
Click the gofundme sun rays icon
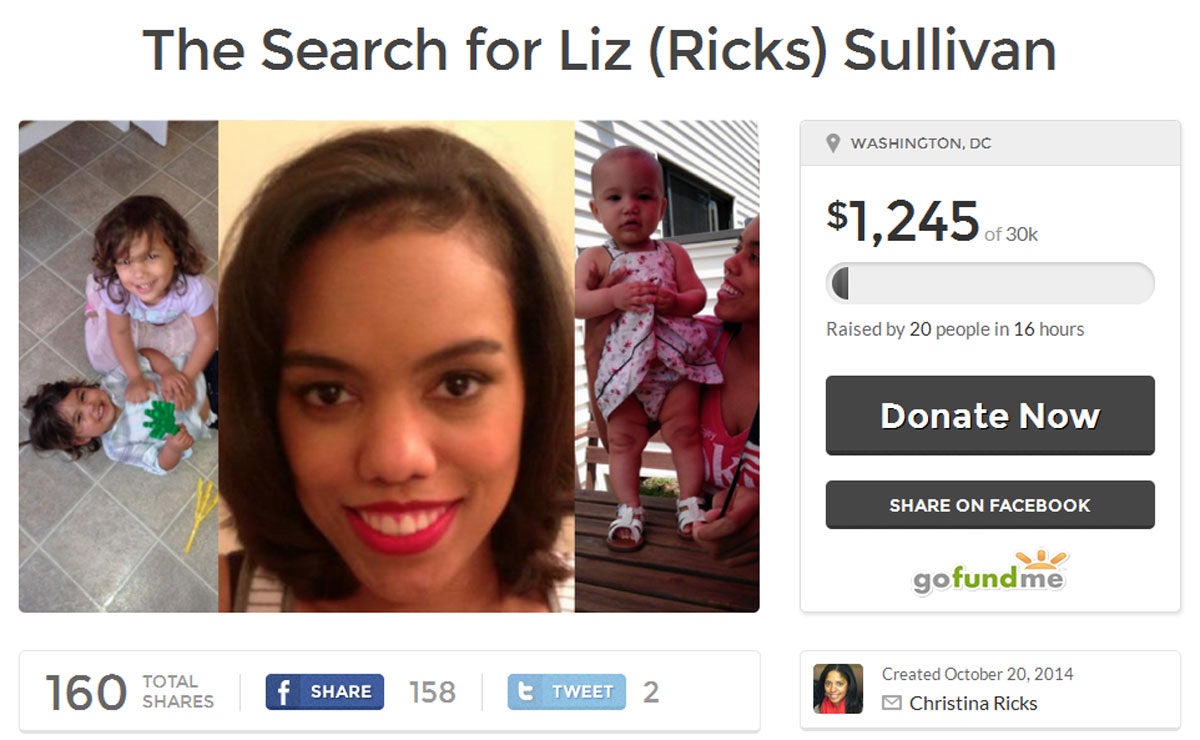pyautogui.click(x=1040, y=559)
